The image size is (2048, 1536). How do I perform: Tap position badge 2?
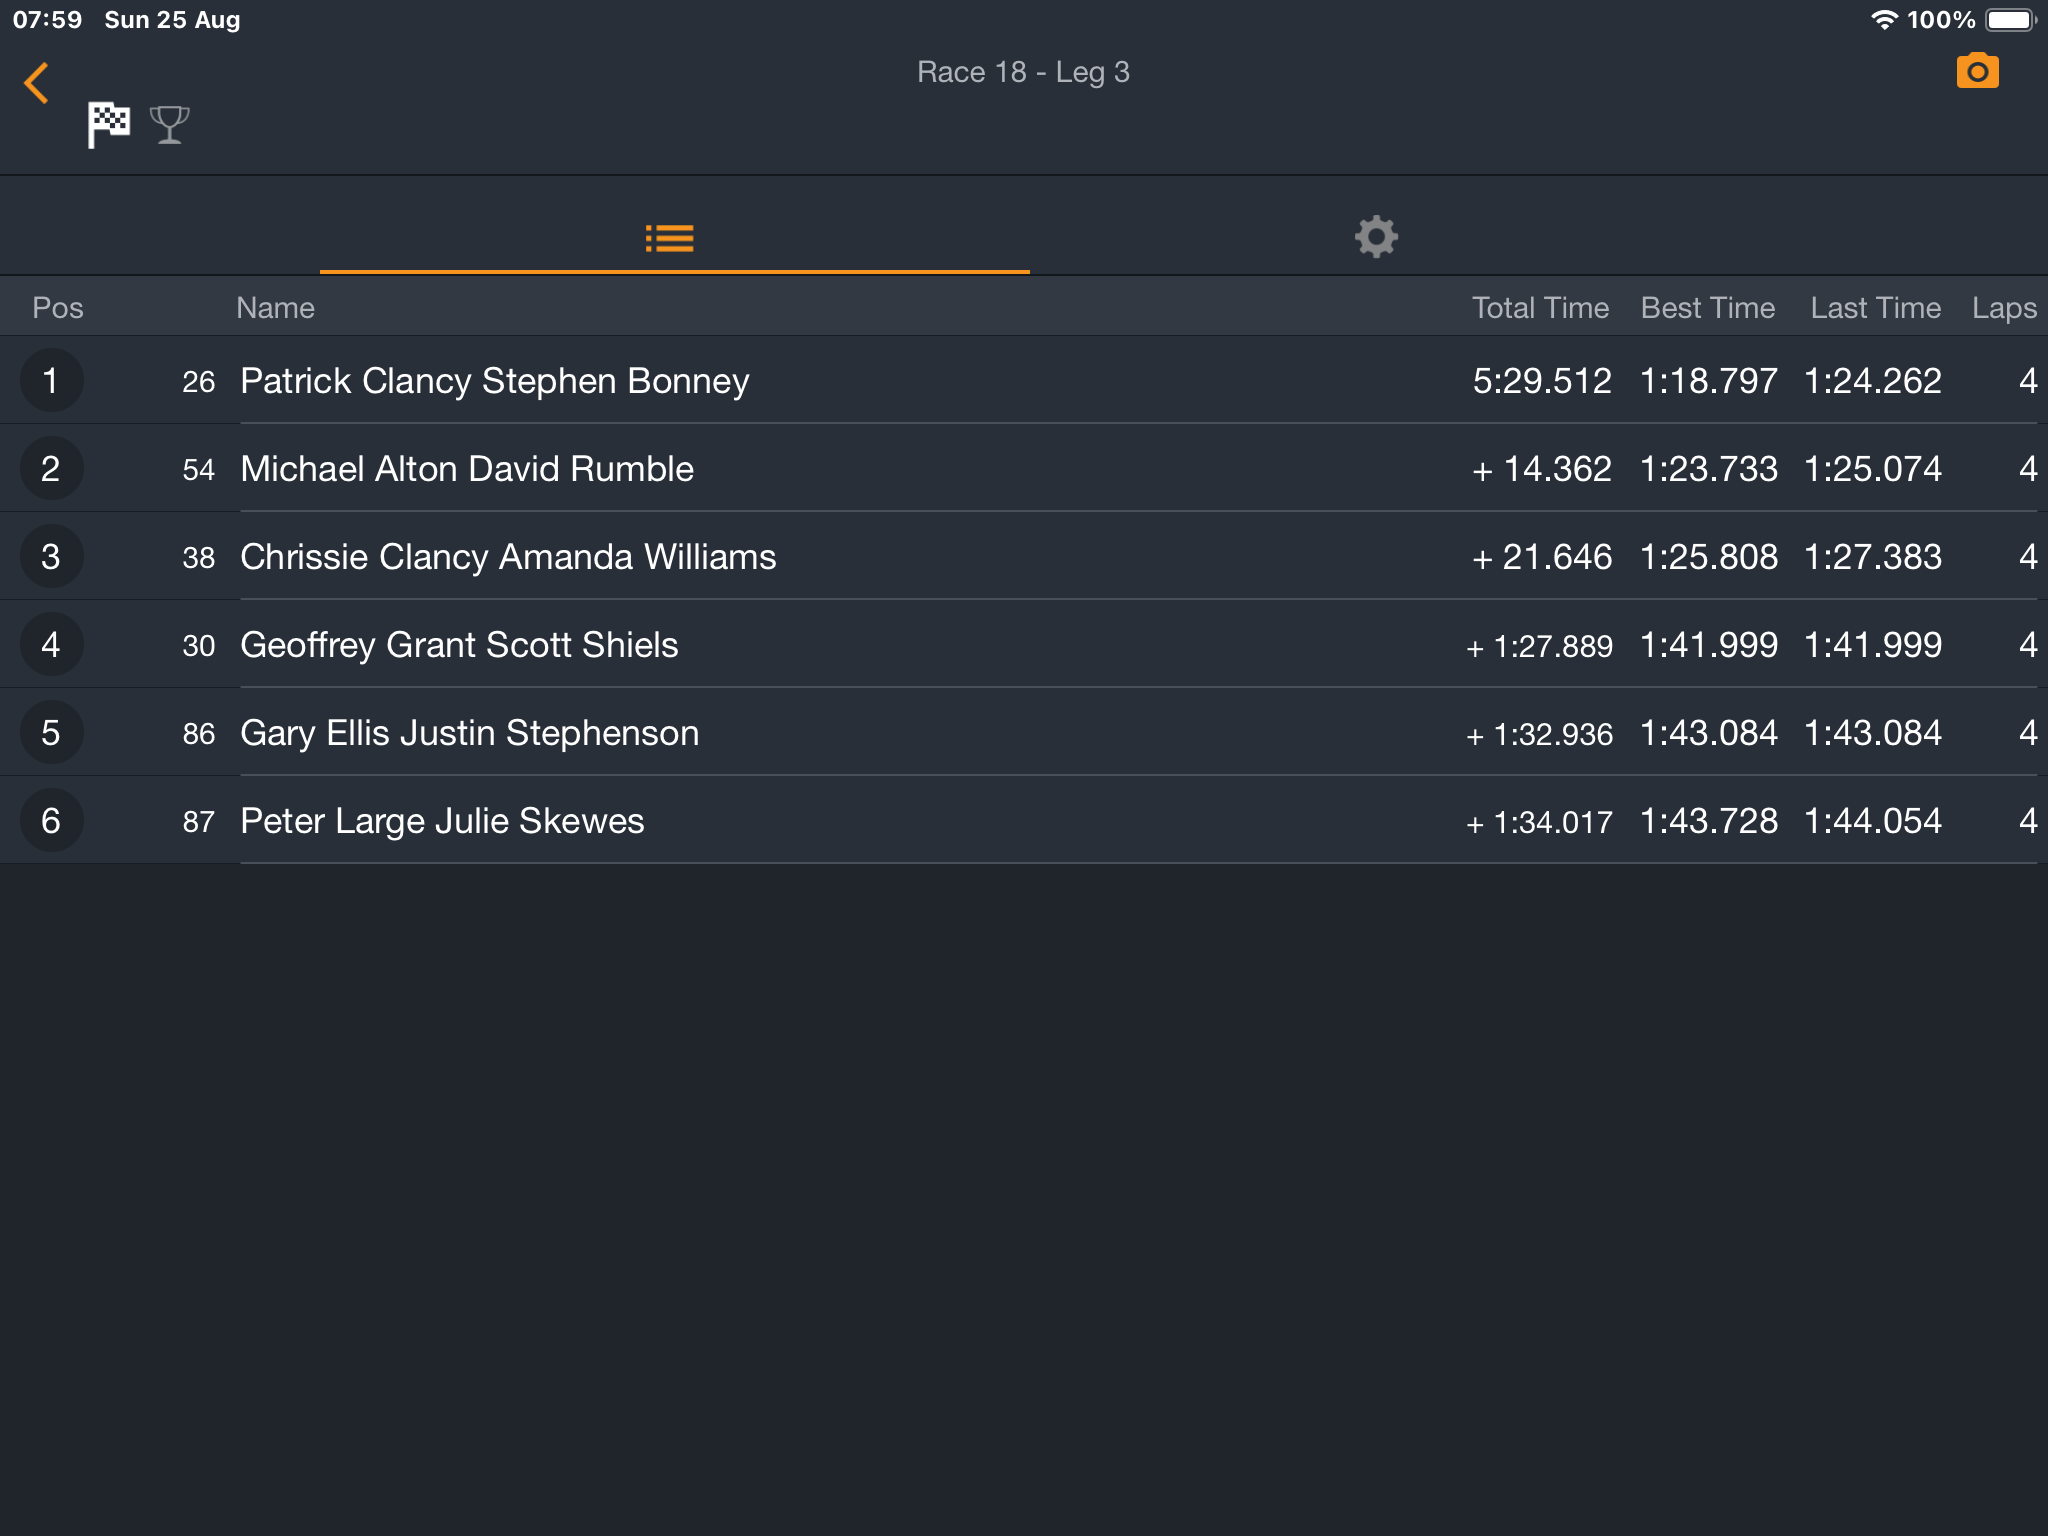point(51,468)
